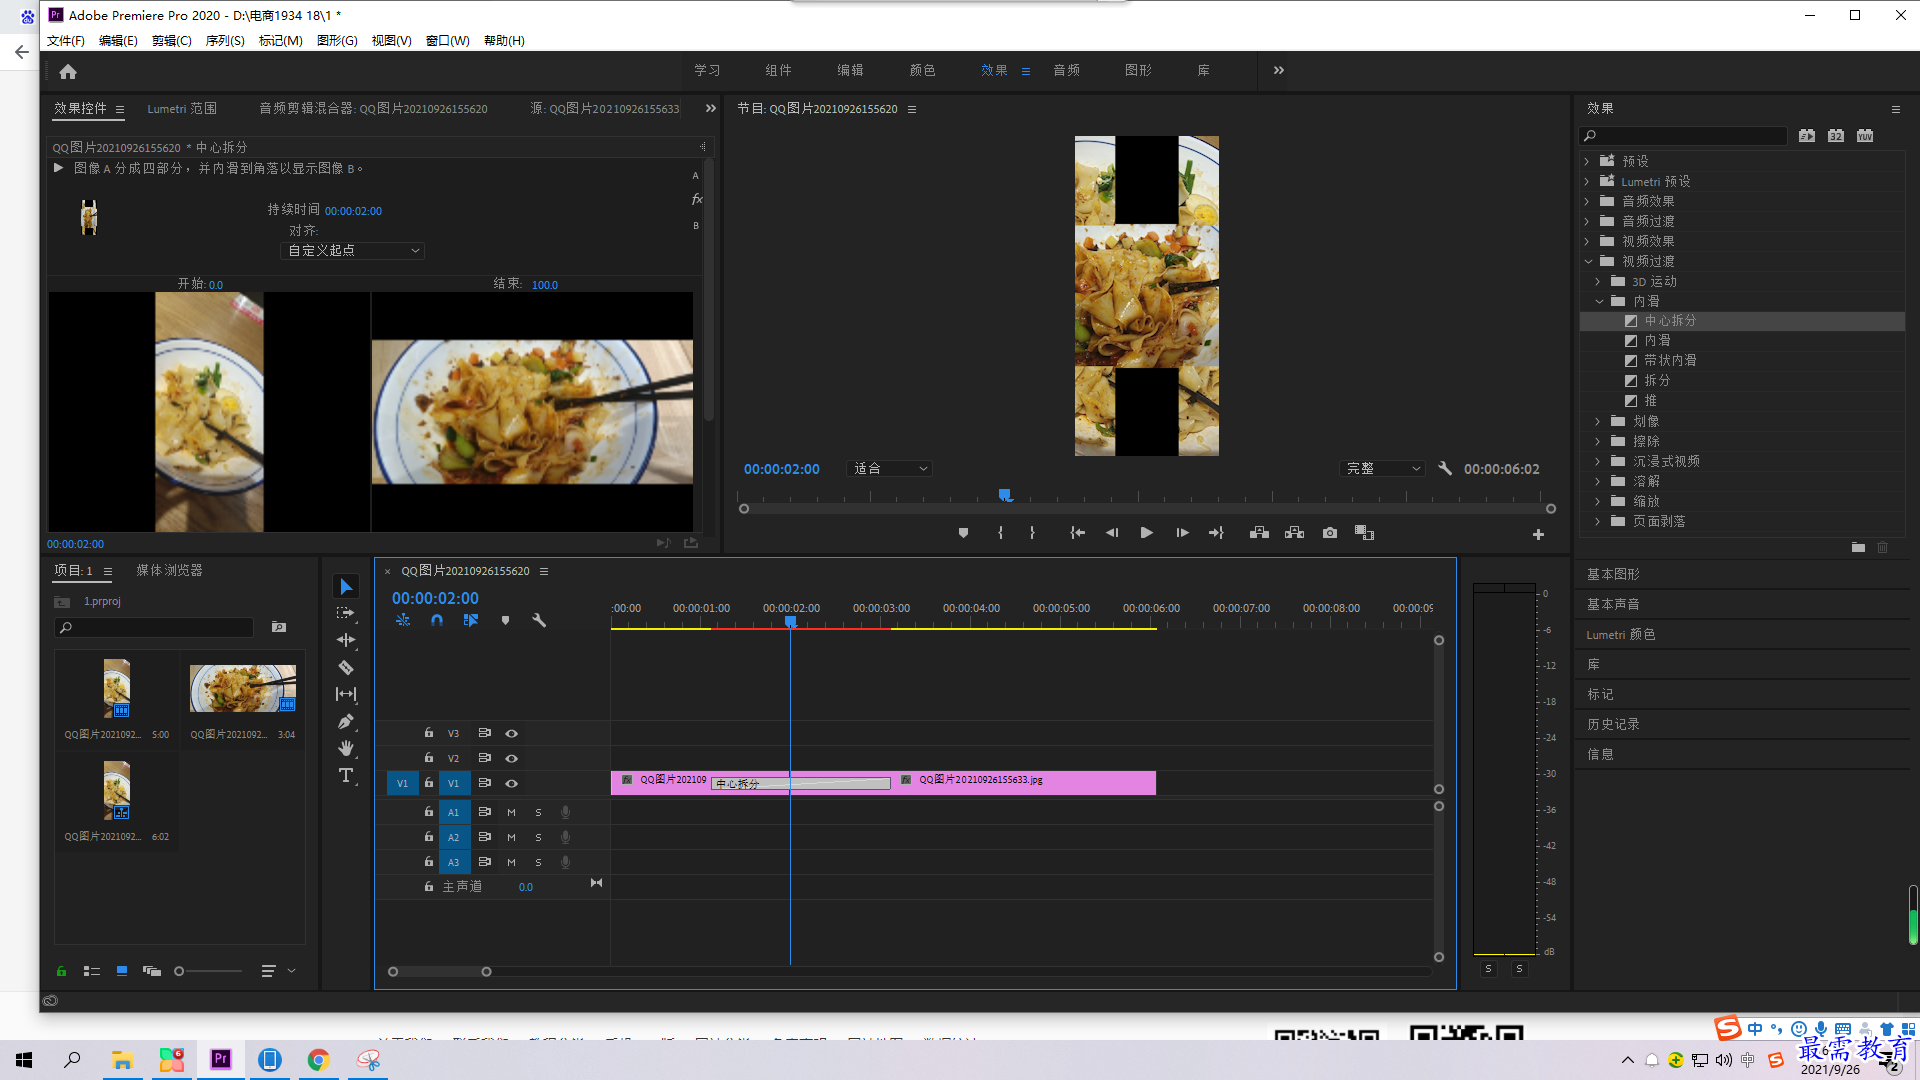Mute audio track A3

511,862
